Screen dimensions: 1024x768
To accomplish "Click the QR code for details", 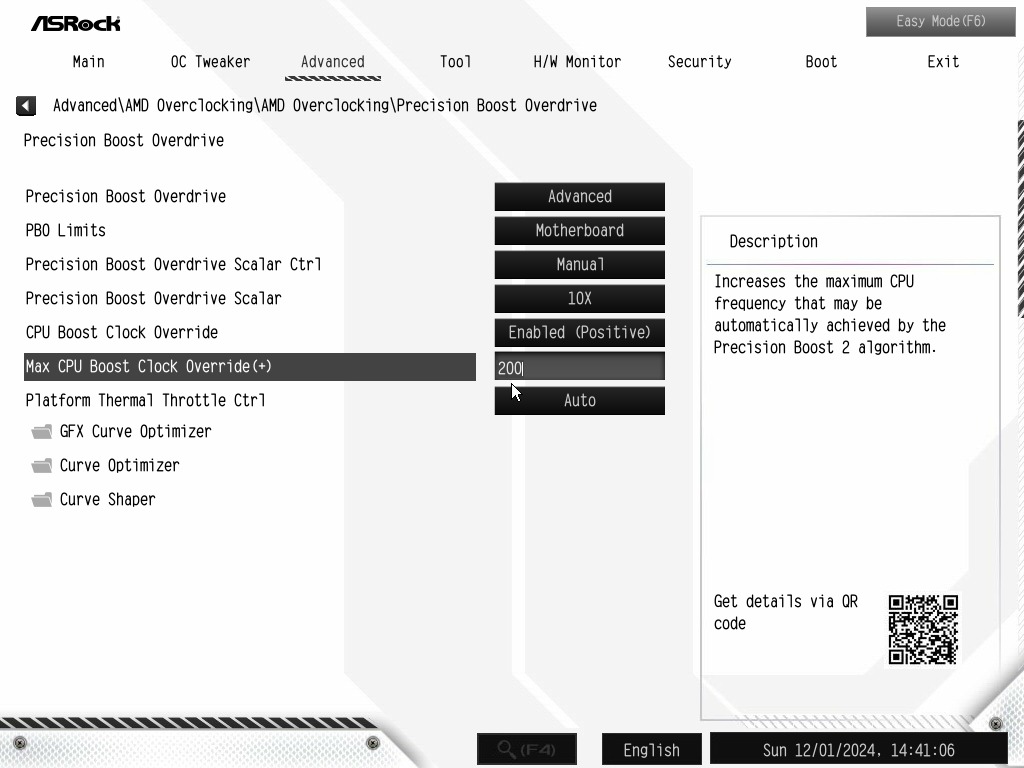I will (923, 630).
